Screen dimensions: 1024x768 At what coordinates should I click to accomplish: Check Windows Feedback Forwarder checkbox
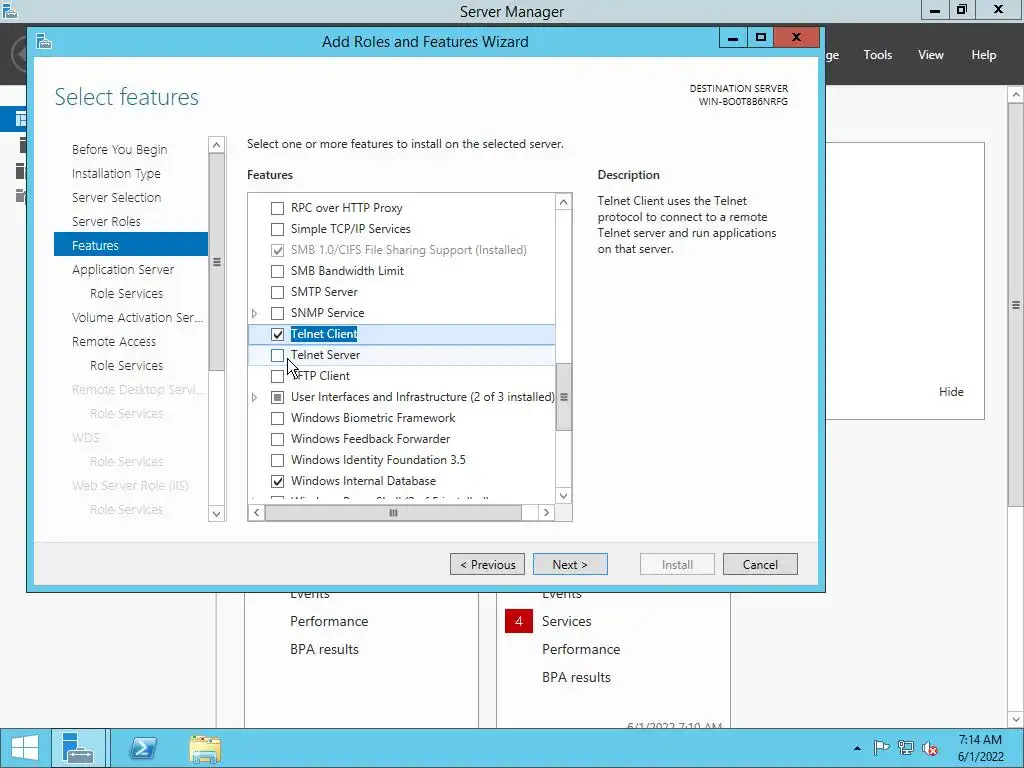click(278, 439)
